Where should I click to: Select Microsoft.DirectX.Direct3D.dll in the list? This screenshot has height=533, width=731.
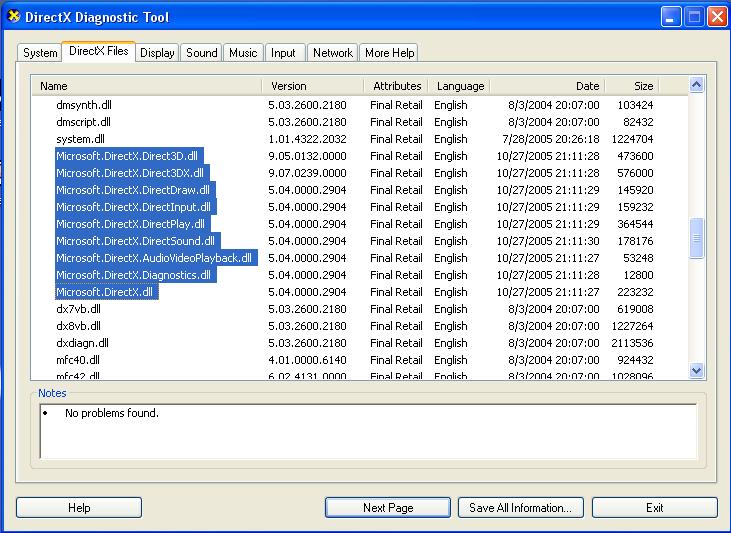click(x=128, y=156)
